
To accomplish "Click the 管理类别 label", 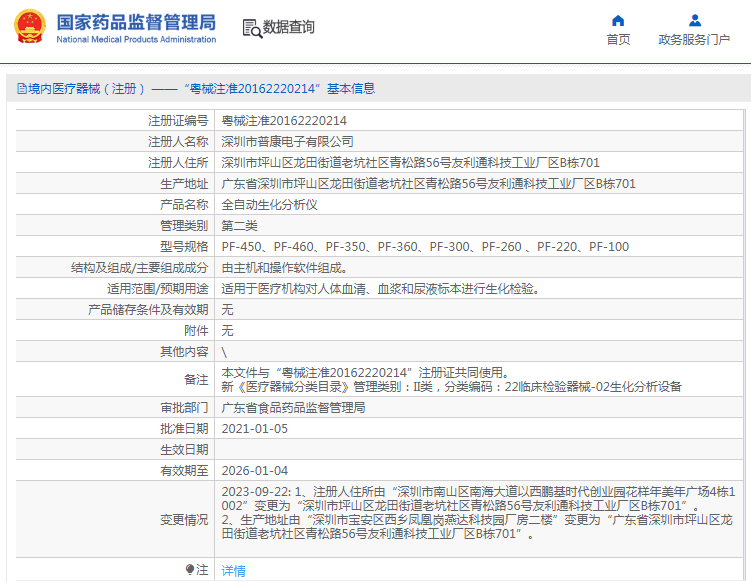I will (x=184, y=226).
